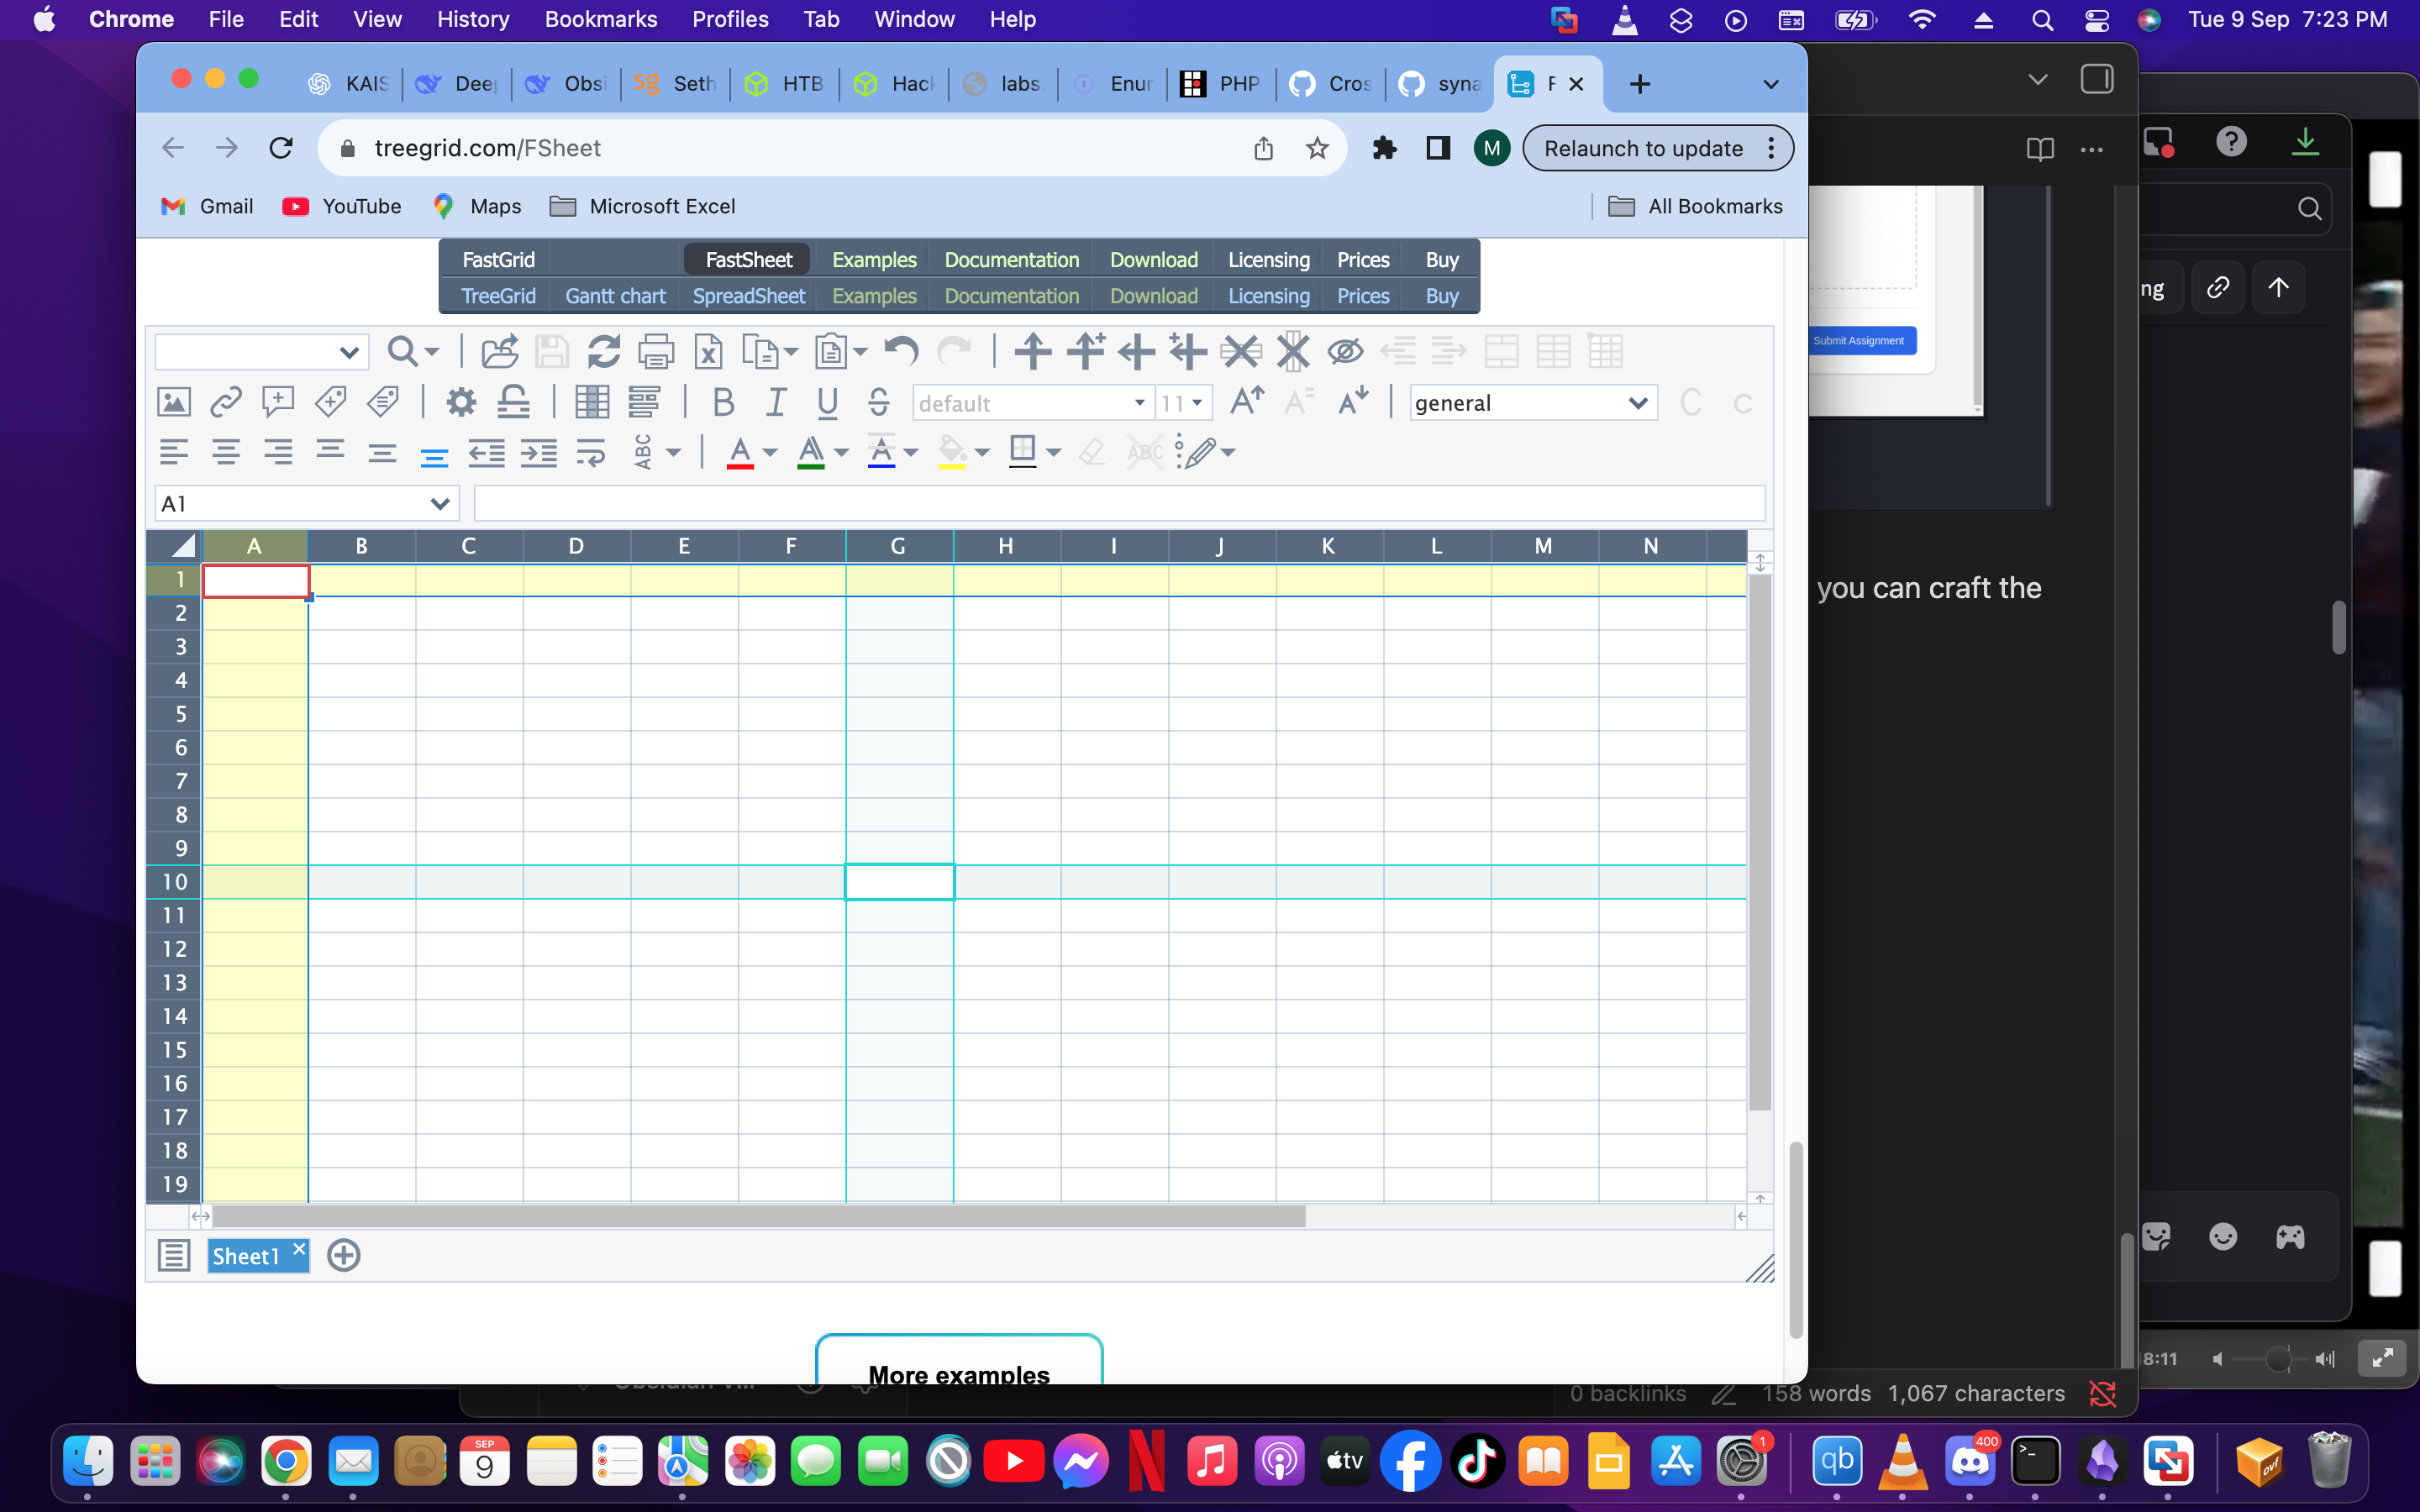Click the Delete row icon
Image resolution: width=2420 pixels, height=1512 pixels.
pos(1241,351)
